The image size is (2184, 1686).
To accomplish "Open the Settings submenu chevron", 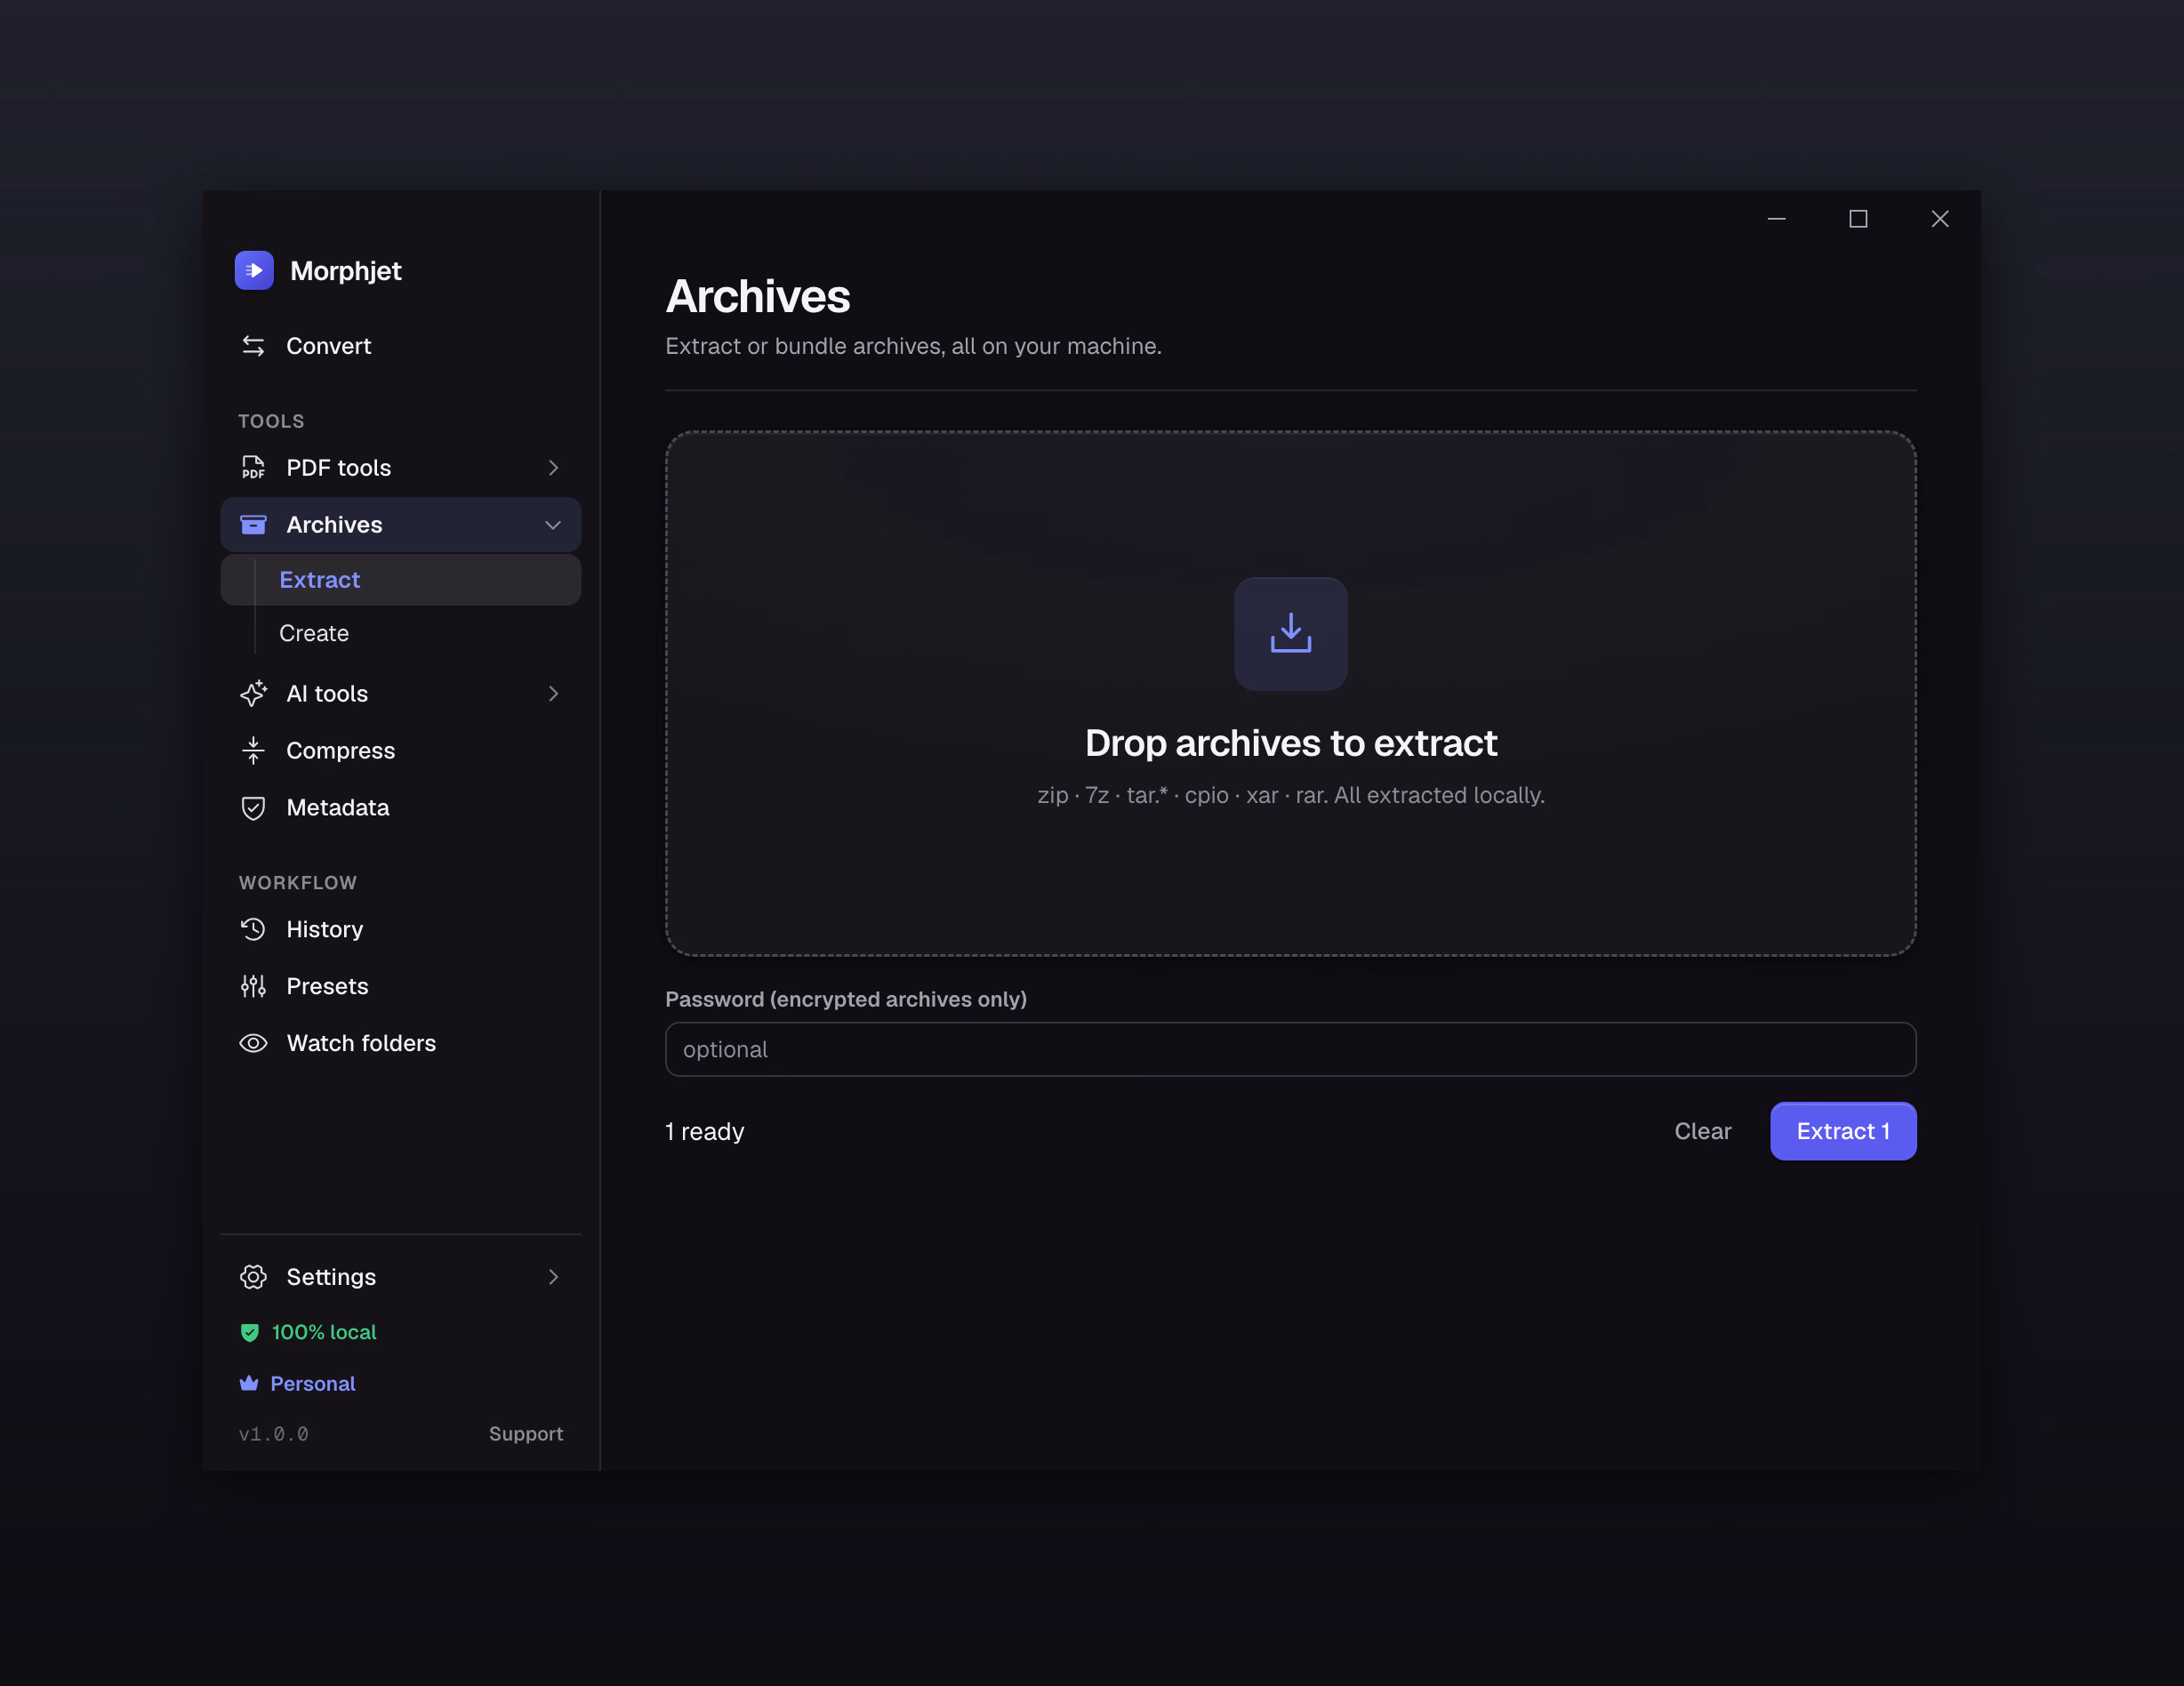I will [553, 1277].
